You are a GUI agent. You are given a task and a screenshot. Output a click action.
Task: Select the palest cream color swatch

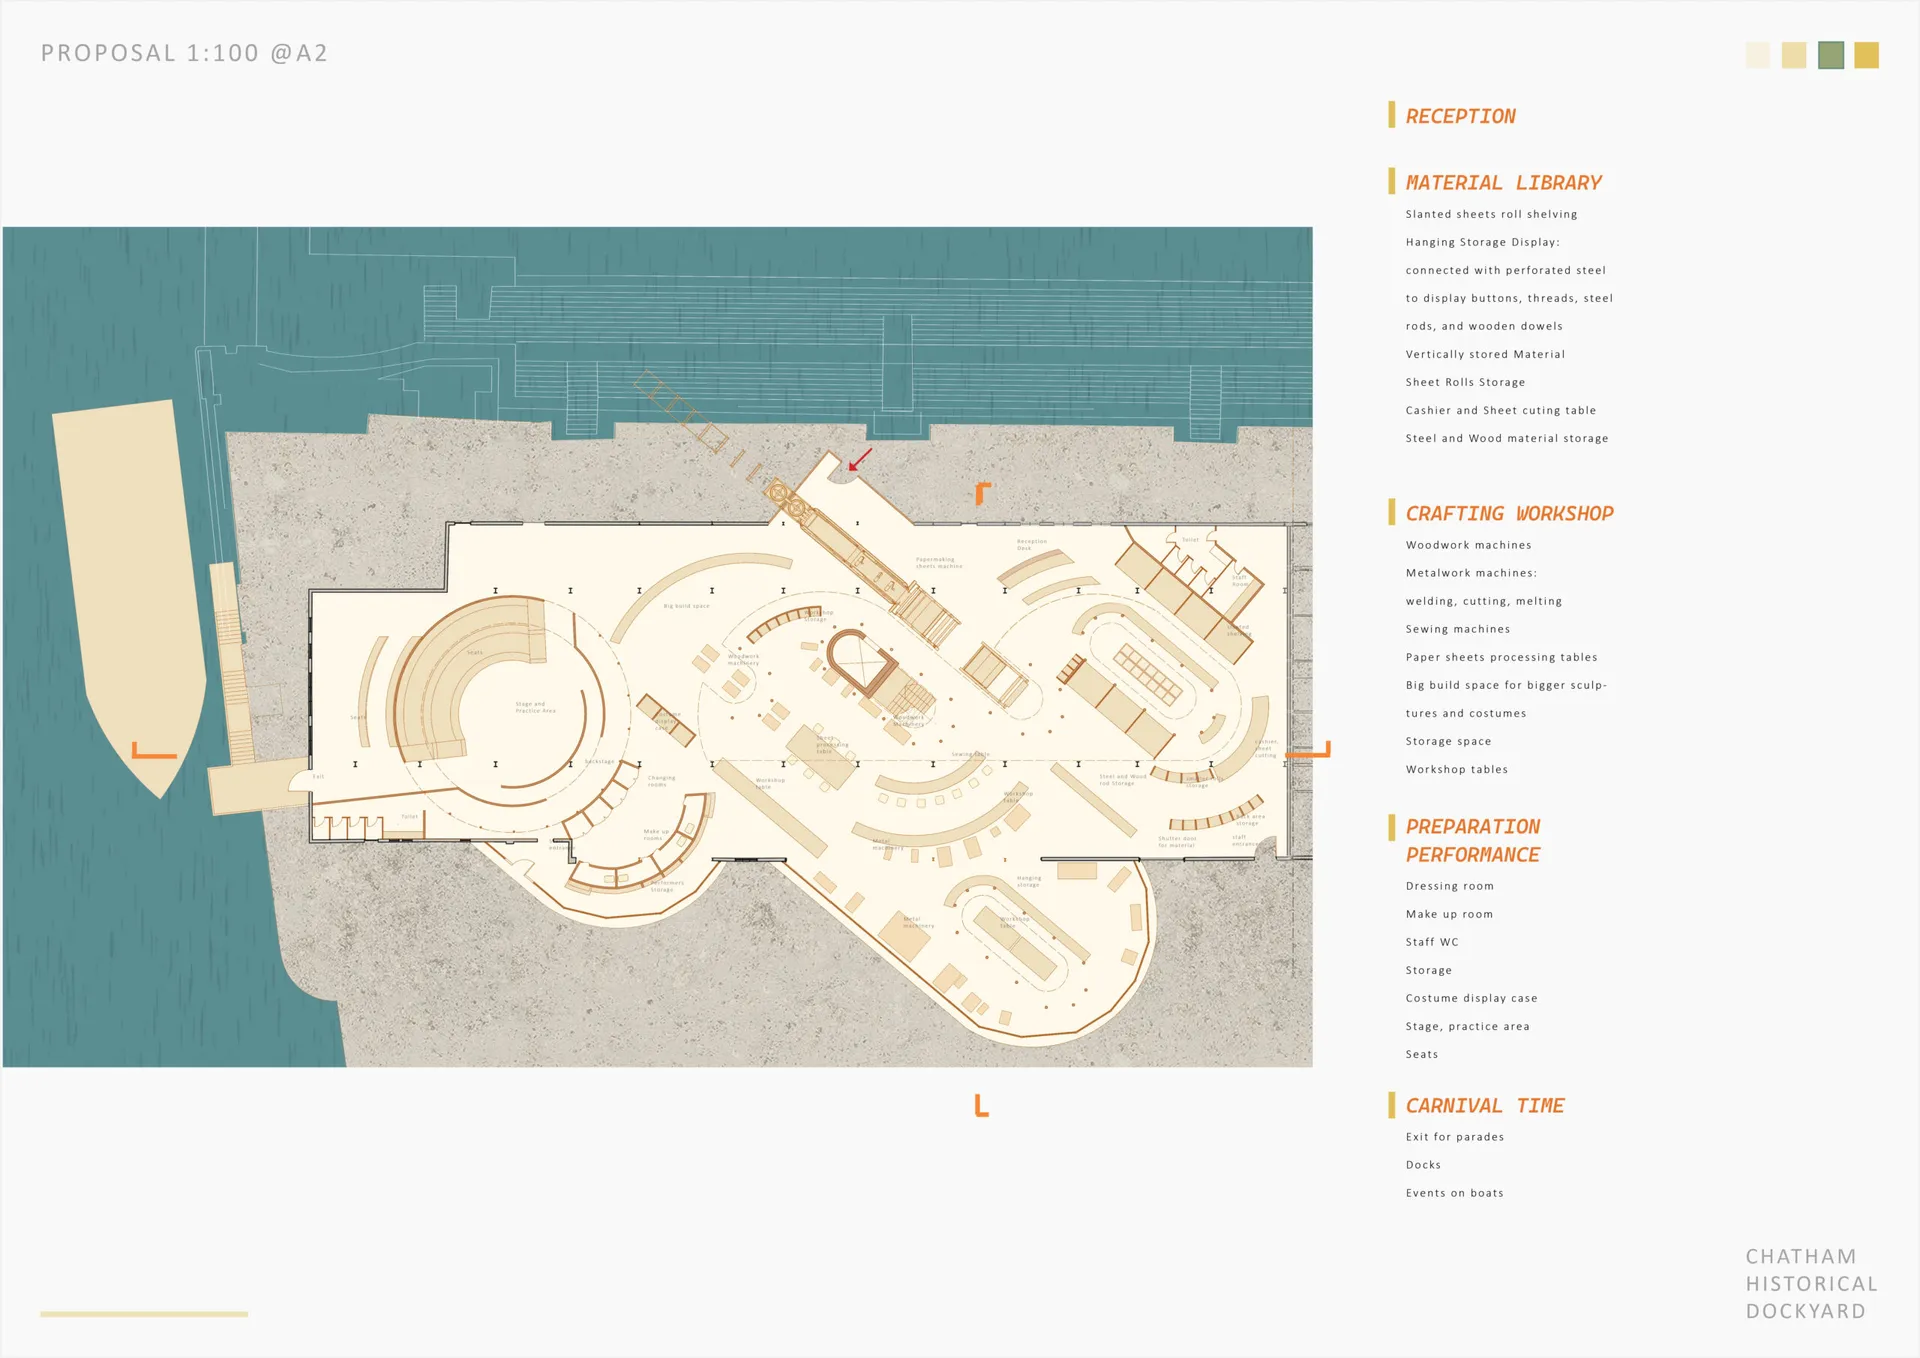coord(1757,55)
